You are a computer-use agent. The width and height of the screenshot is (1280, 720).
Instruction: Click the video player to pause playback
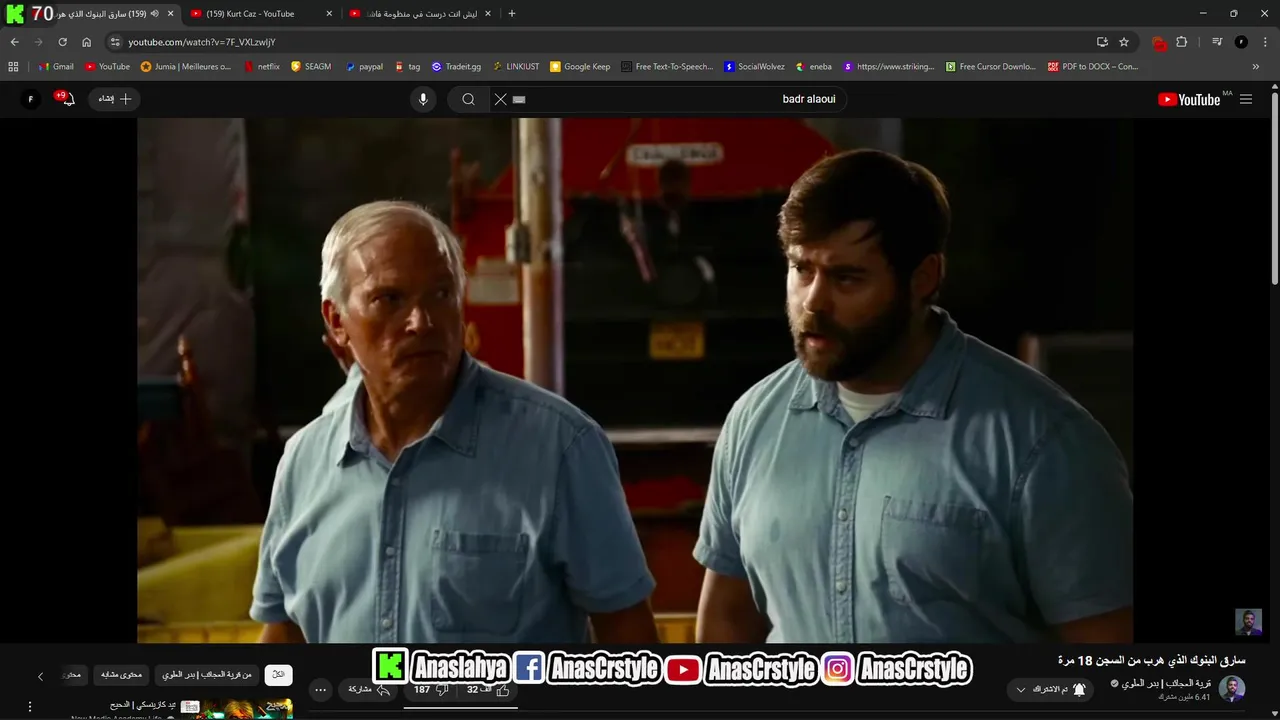click(x=635, y=380)
